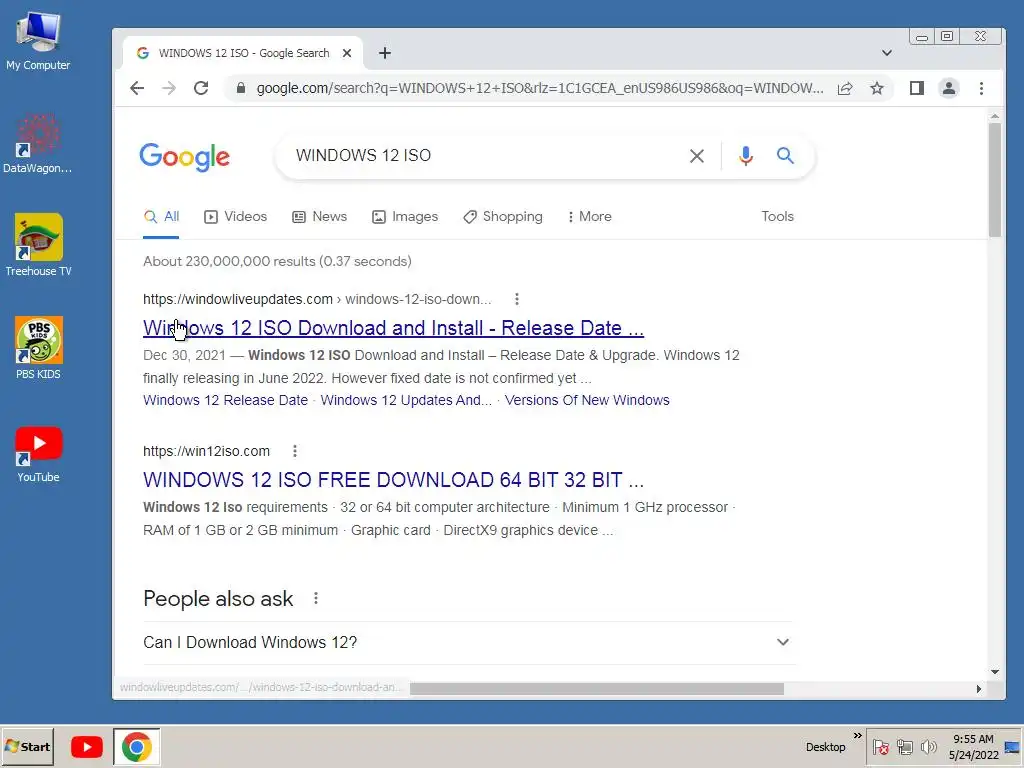Click the blue magnifier search button

tap(785, 155)
